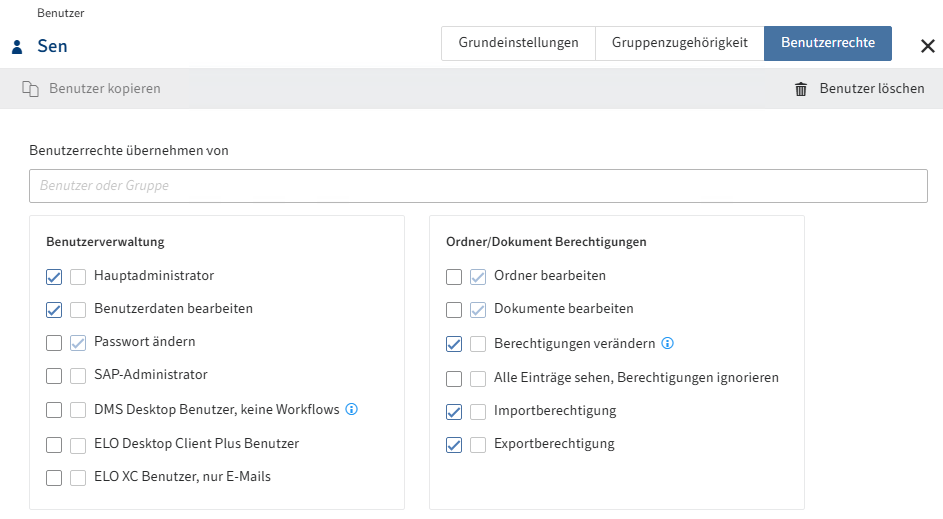Click the copy icon for Benutzer kopieren
Image resolution: width=943 pixels, height=519 pixels.
(x=31, y=89)
